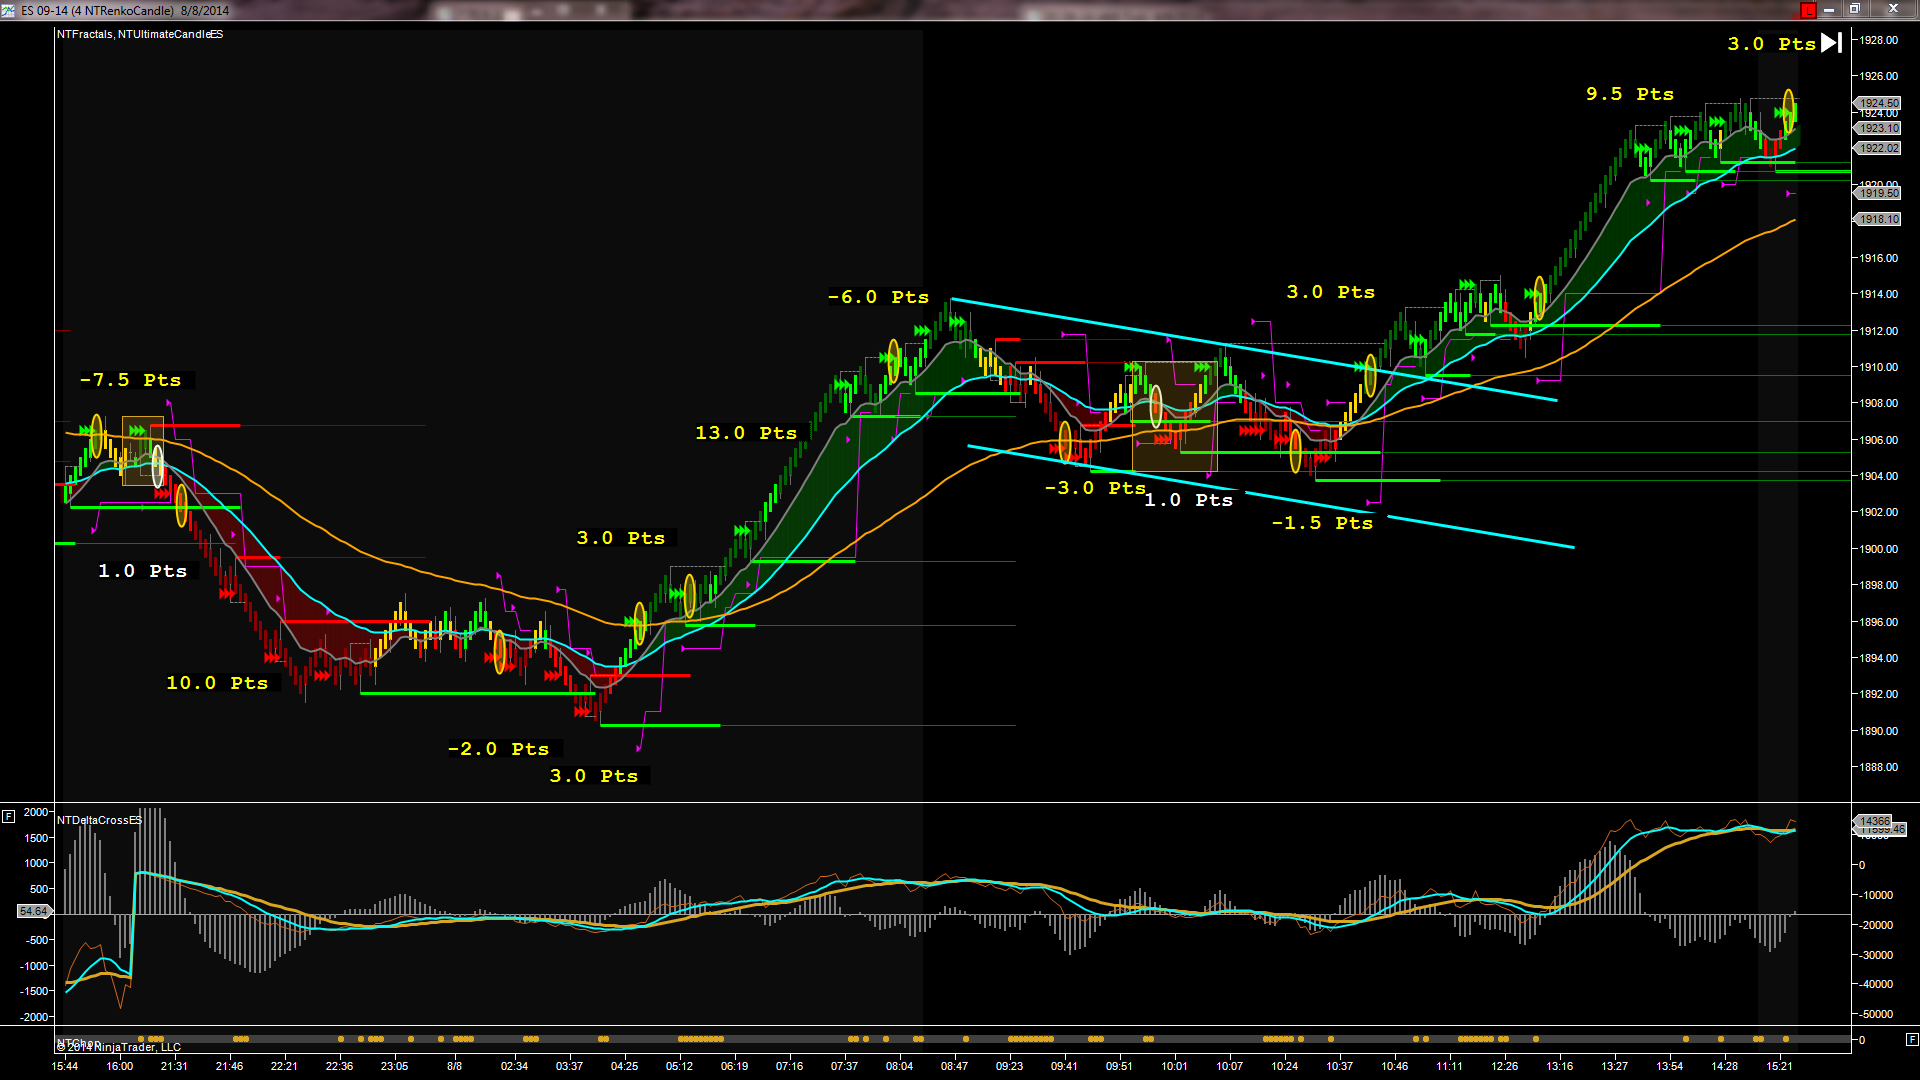This screenshot has height=1080, width=1920.
Task: Click the NinjaTrader chart icon in title bar
Action: 9,10
